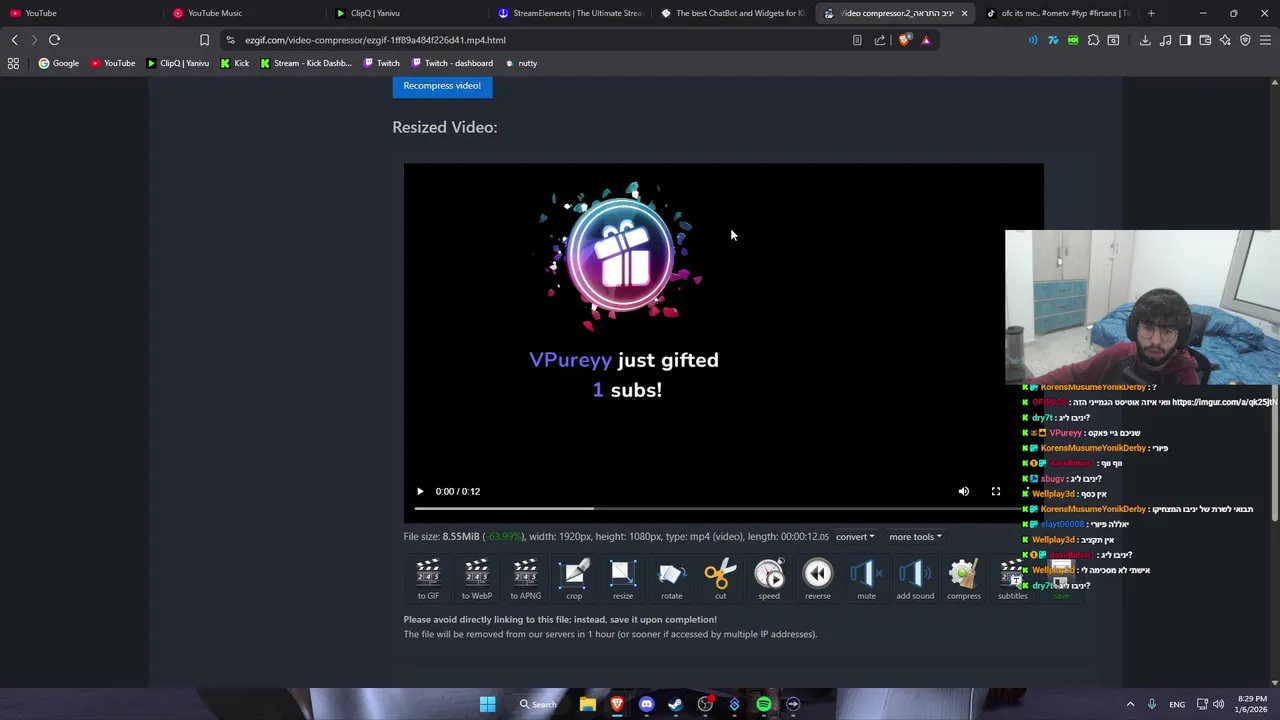The height and width of the screenshot is (720, 1280).
Task: Switch to the YouTube Music tab
Action: click(x=245, y=13)
